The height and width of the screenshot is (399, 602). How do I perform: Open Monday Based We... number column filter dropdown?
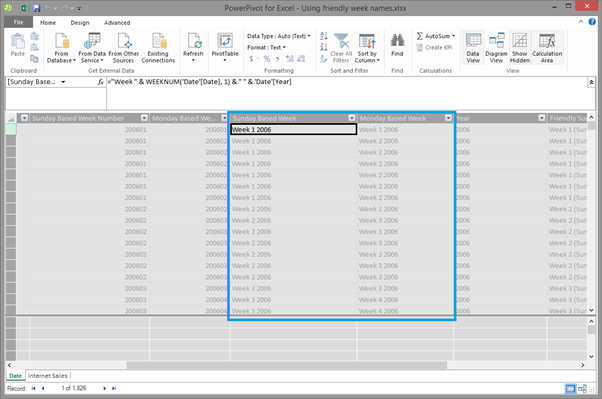[225, 118]
